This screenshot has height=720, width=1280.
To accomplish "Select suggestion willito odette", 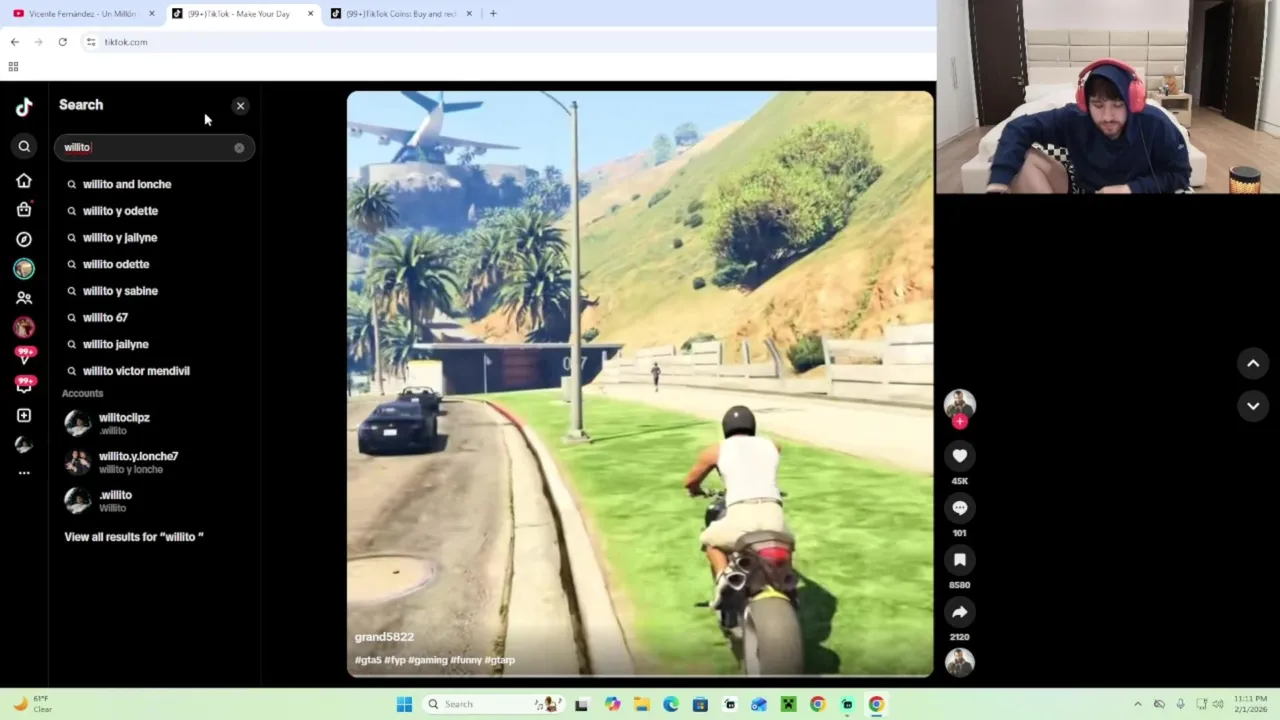I will coord(116,264).
